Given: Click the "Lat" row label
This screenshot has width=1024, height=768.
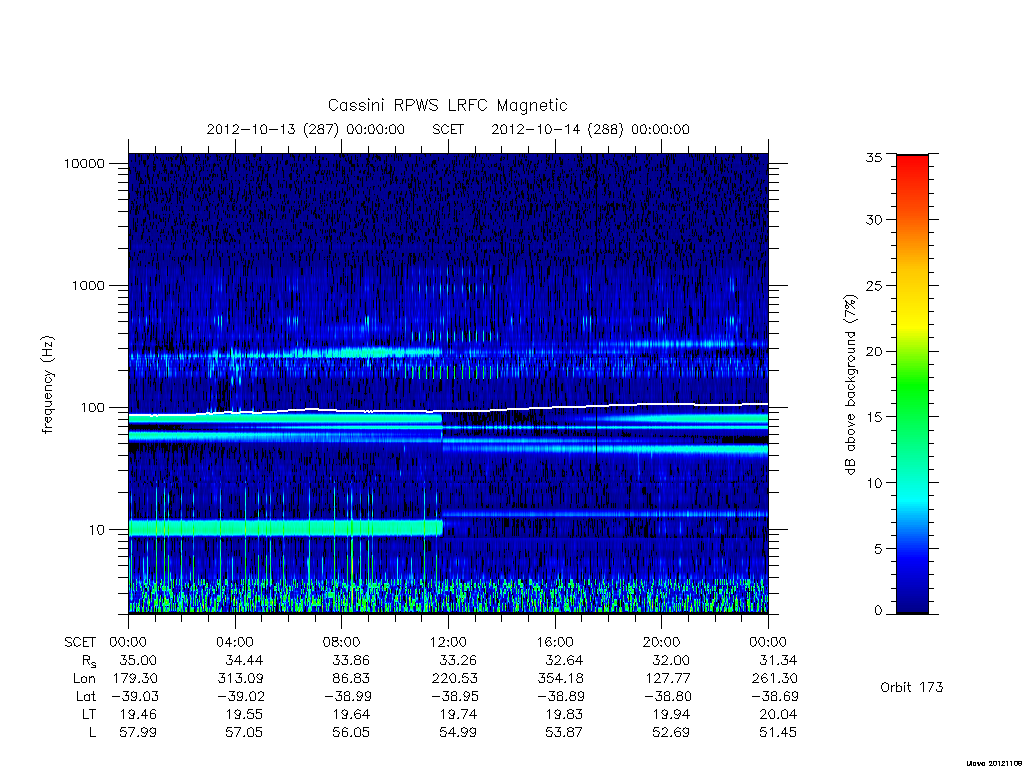Looking at the screenshot, I should (x=85, y=696).
